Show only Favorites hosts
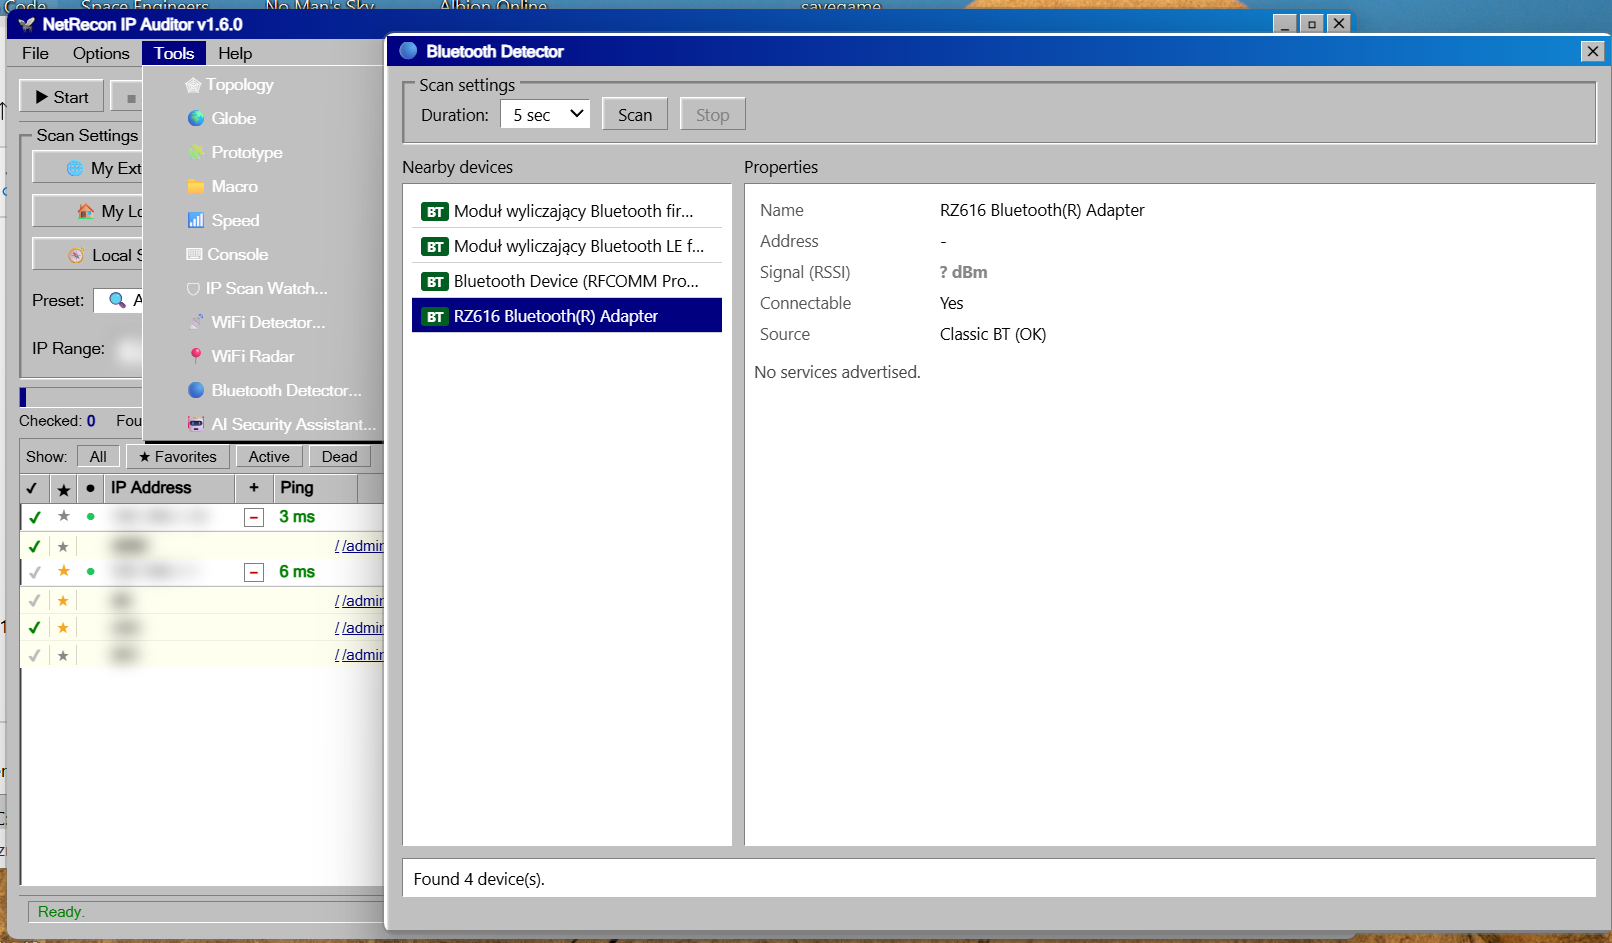Screen dimensions: 1612x943 [x=178, y=456]
